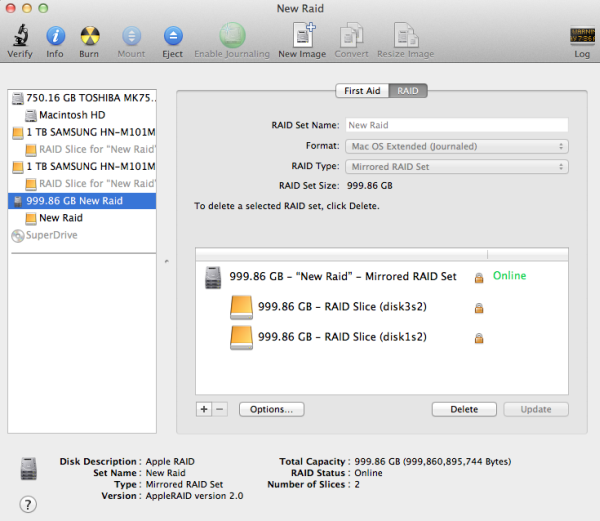600x521 pixels.
Task: Open the Options... button
Action: (271, 409)
